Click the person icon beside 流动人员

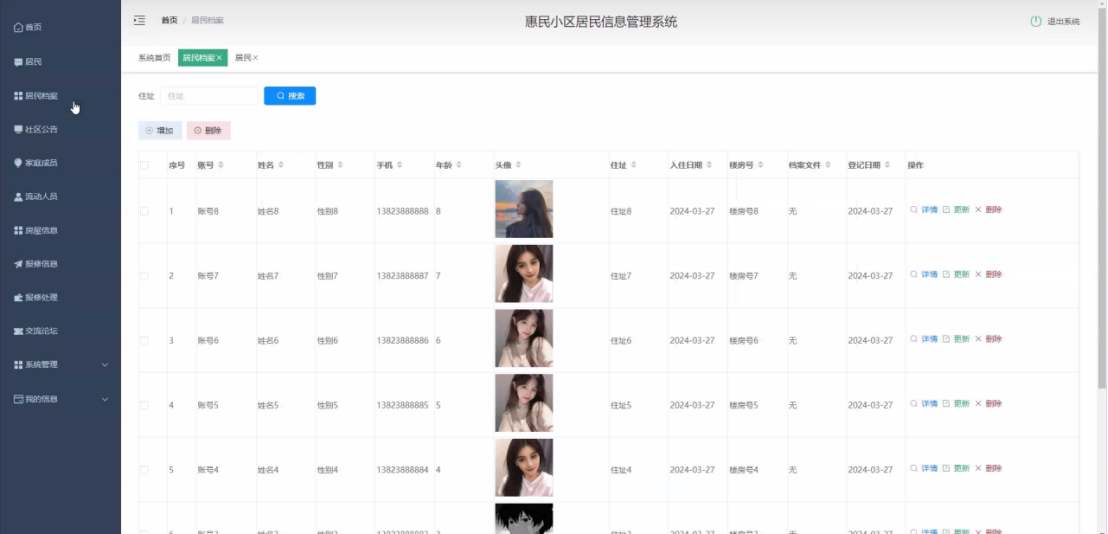coord(18,196)
